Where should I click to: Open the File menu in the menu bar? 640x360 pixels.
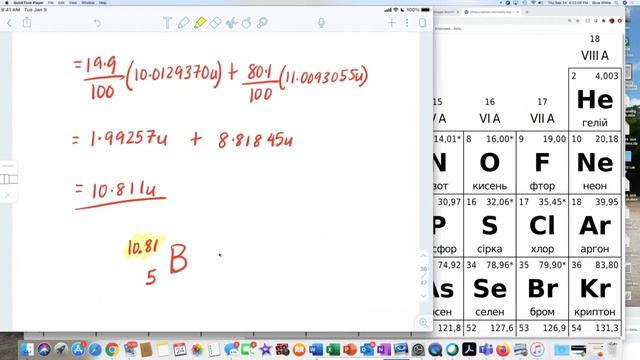51,2
